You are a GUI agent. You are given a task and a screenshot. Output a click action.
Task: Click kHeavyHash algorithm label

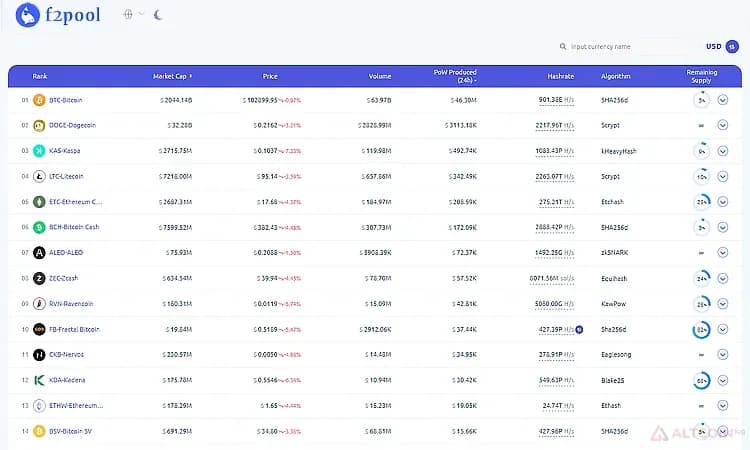(x=618, y=151)
